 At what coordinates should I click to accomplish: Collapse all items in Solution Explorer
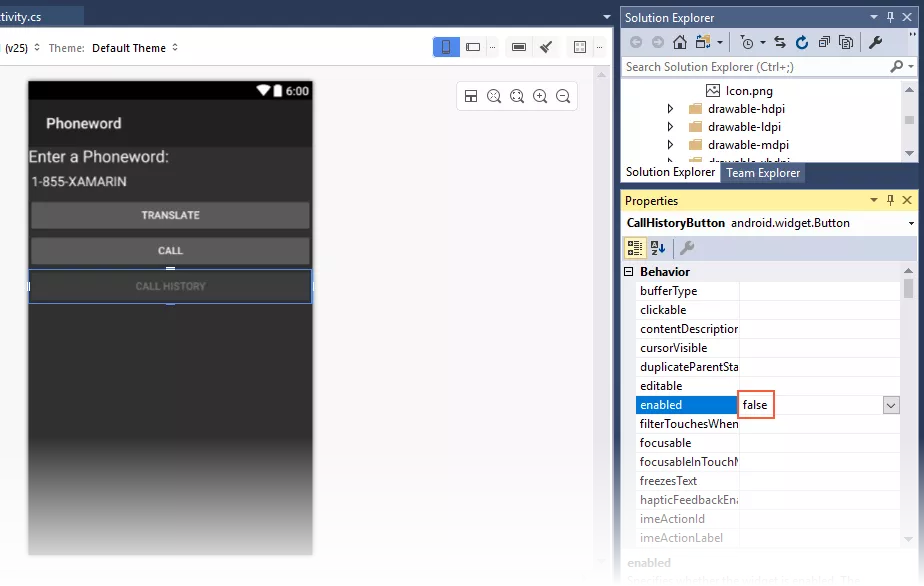[x=824, y=42]
